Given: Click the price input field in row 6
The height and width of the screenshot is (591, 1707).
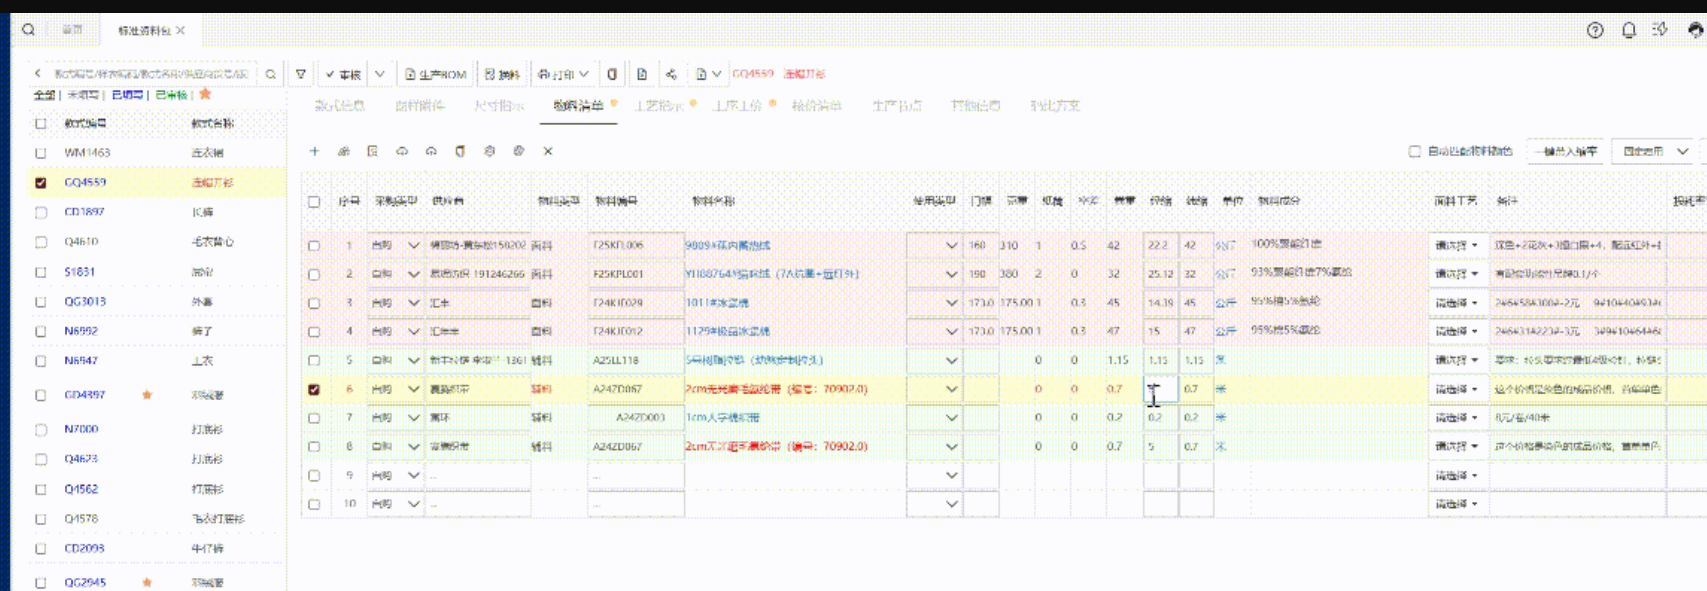Looking at the screenshot, I should [1160, 389].
